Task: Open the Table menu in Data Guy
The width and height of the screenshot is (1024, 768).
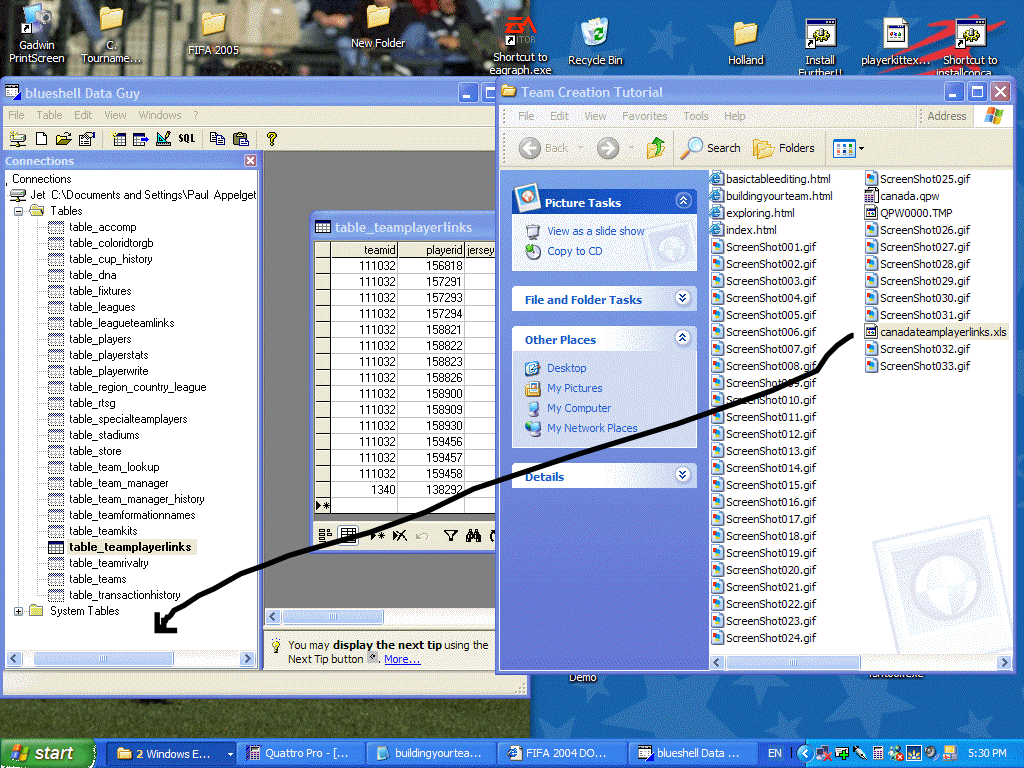Action: click(49, 115)
